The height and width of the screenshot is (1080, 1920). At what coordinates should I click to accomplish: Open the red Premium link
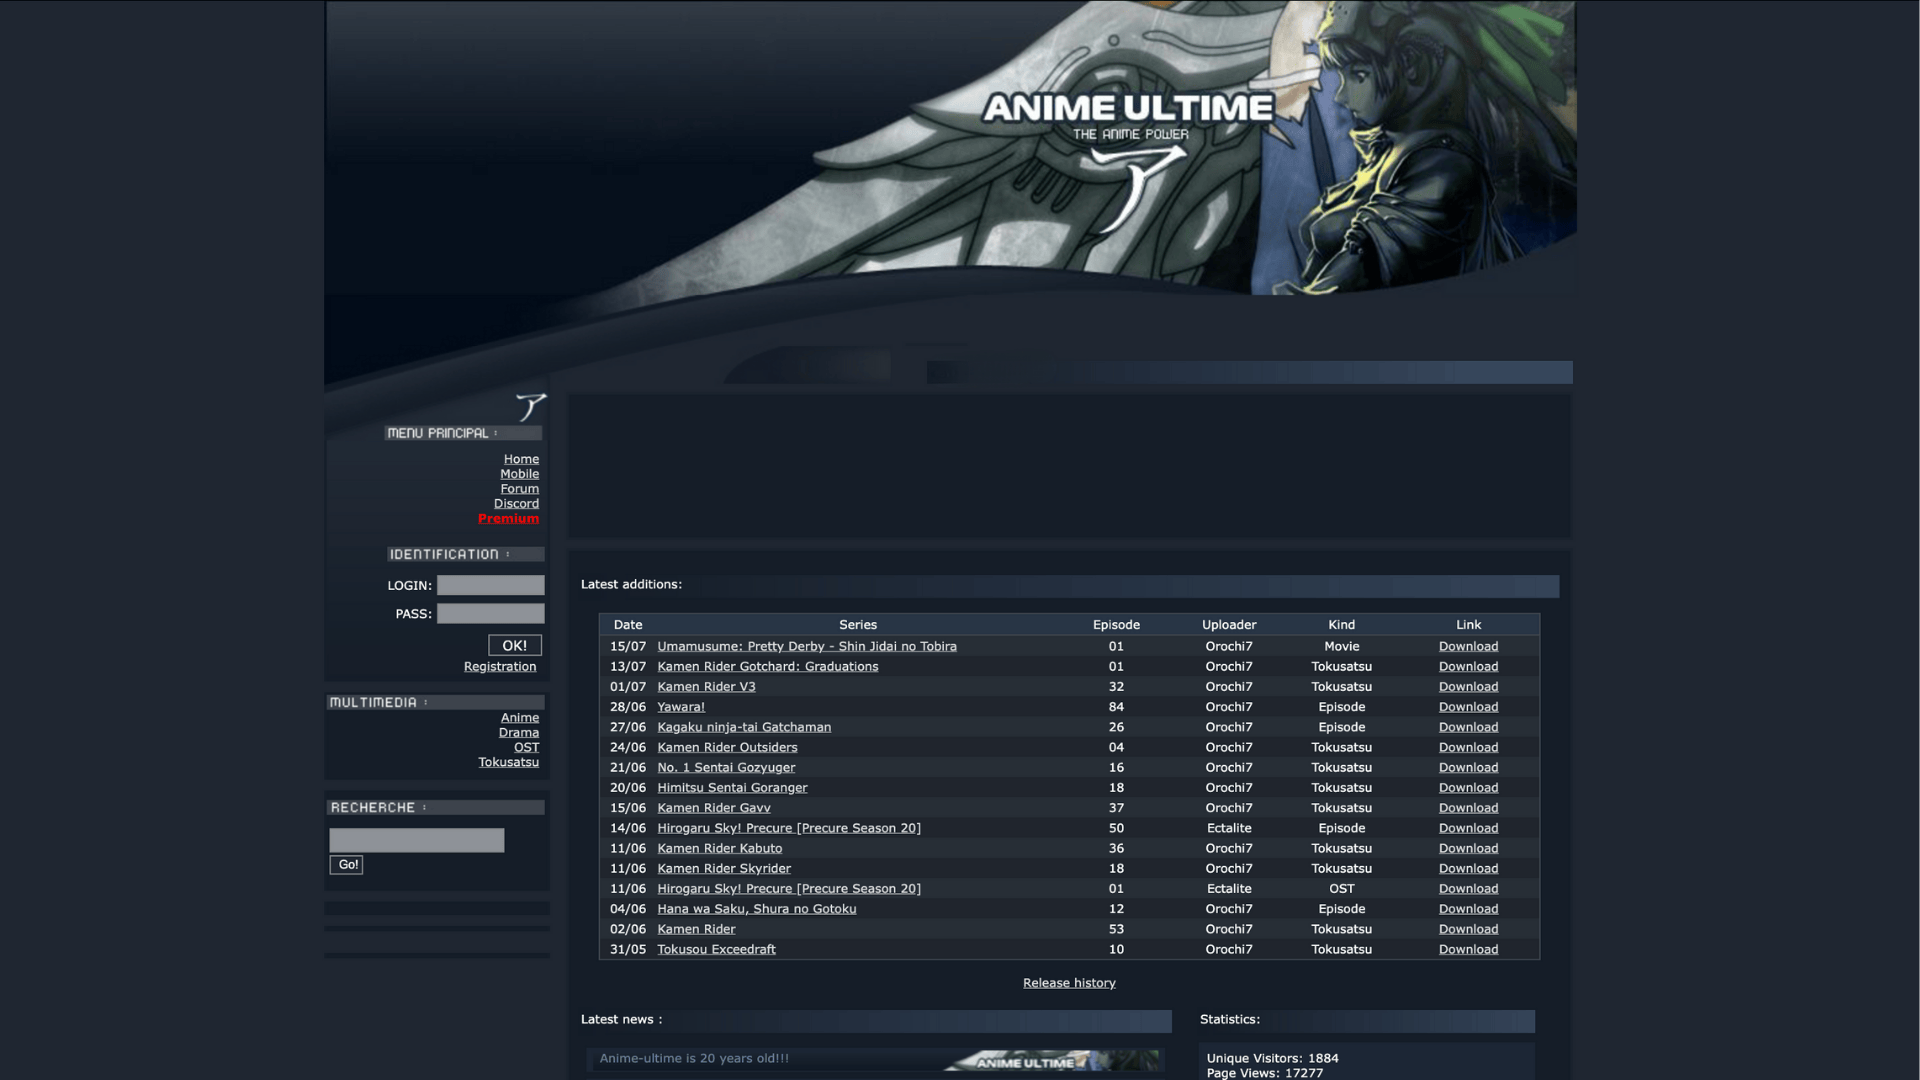tap(508, 519)
